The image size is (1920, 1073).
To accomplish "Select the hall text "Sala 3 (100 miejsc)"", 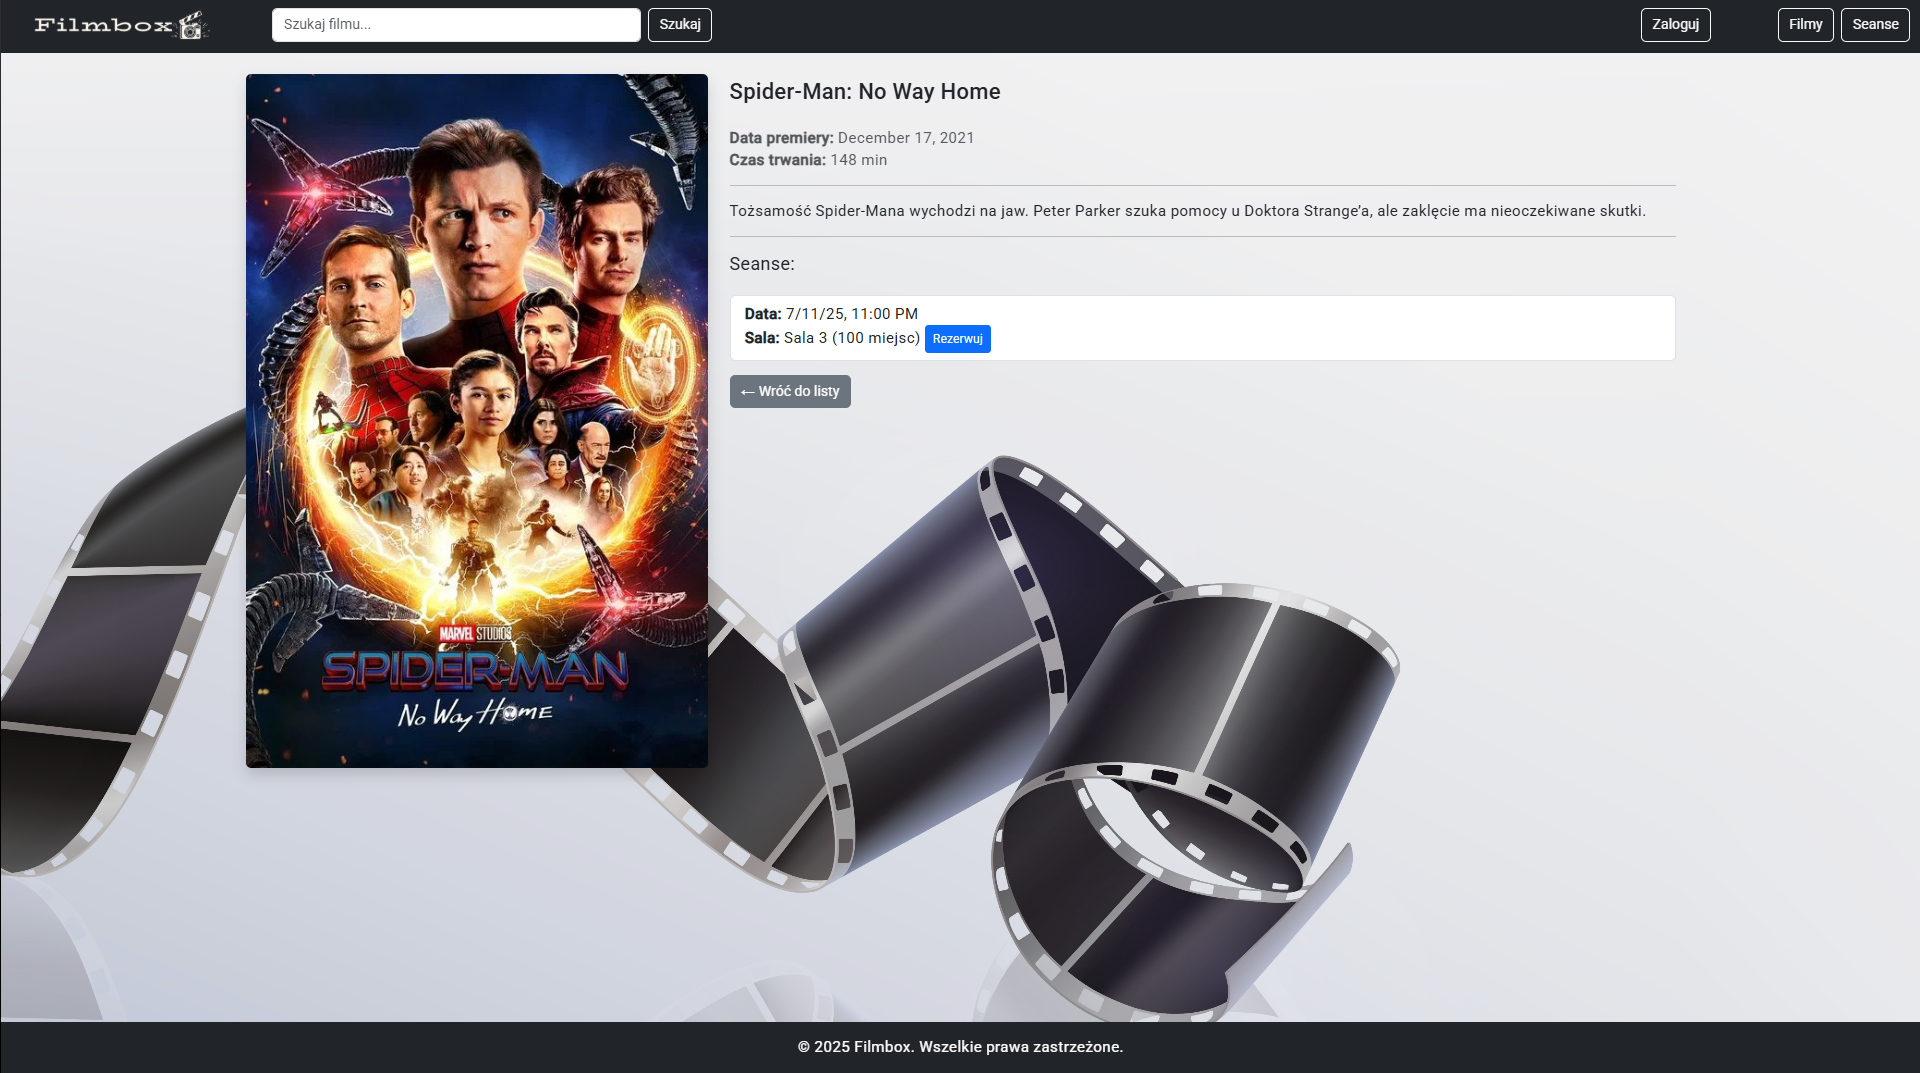I will [852, 338].
